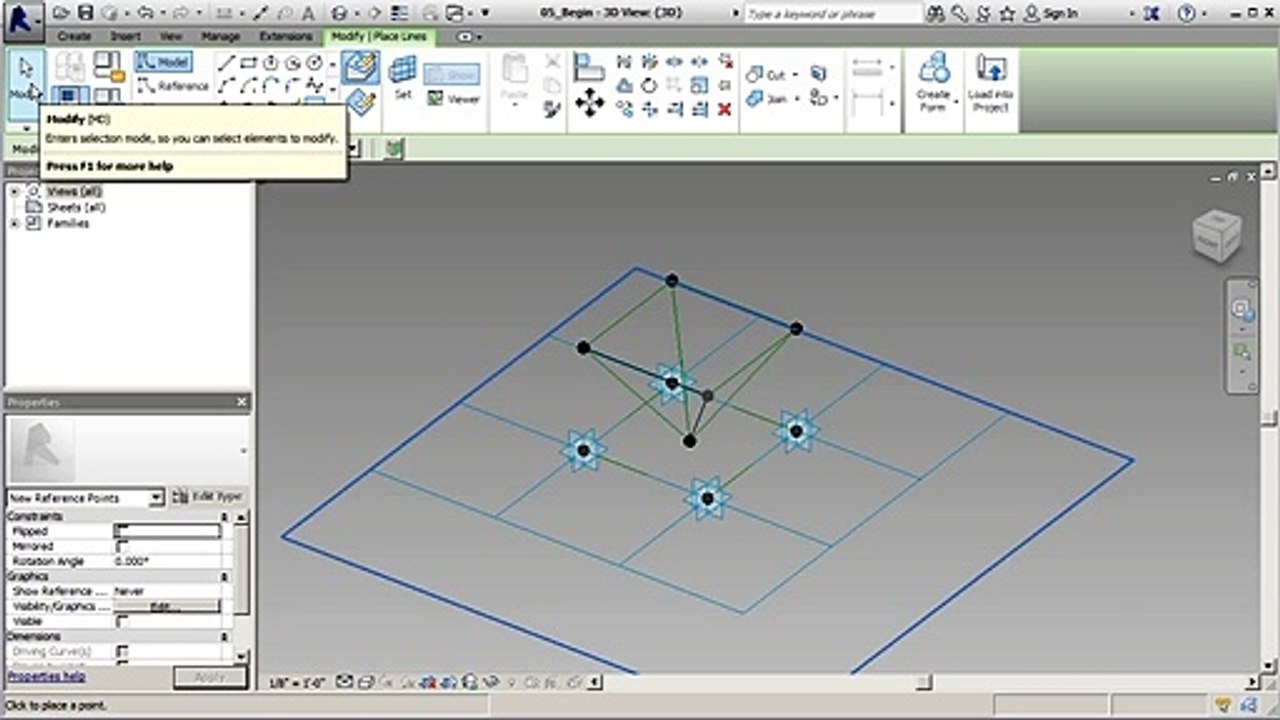Image resolution: width=1280 pixels, height=720 pixels.
Task: Click Load into Project
Action: 990,82
